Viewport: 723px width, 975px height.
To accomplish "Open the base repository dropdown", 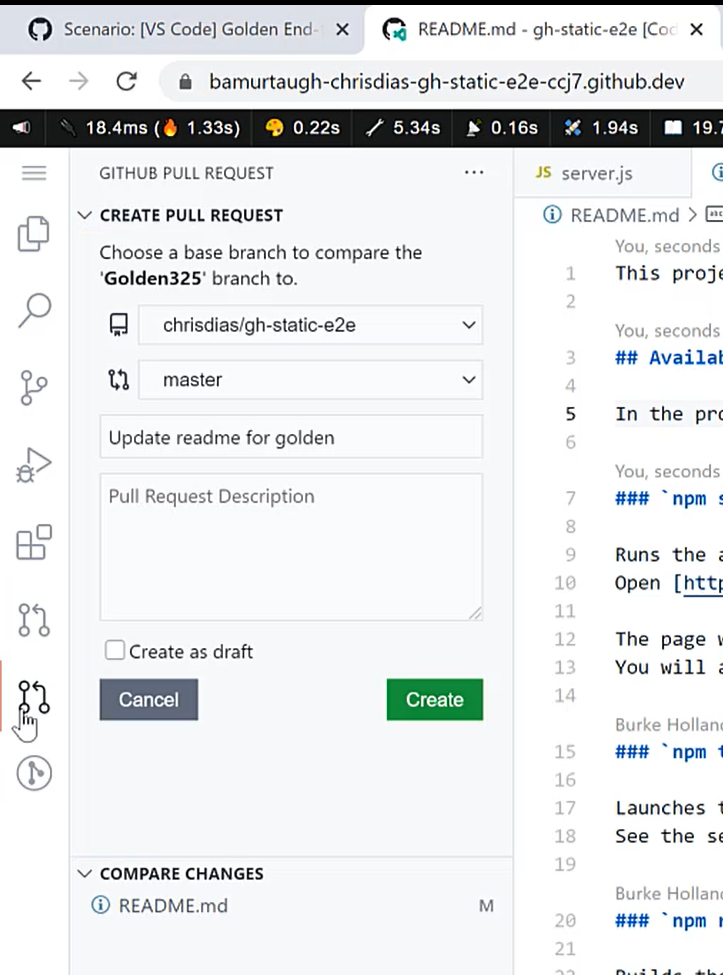I will (x=311, y=324).
